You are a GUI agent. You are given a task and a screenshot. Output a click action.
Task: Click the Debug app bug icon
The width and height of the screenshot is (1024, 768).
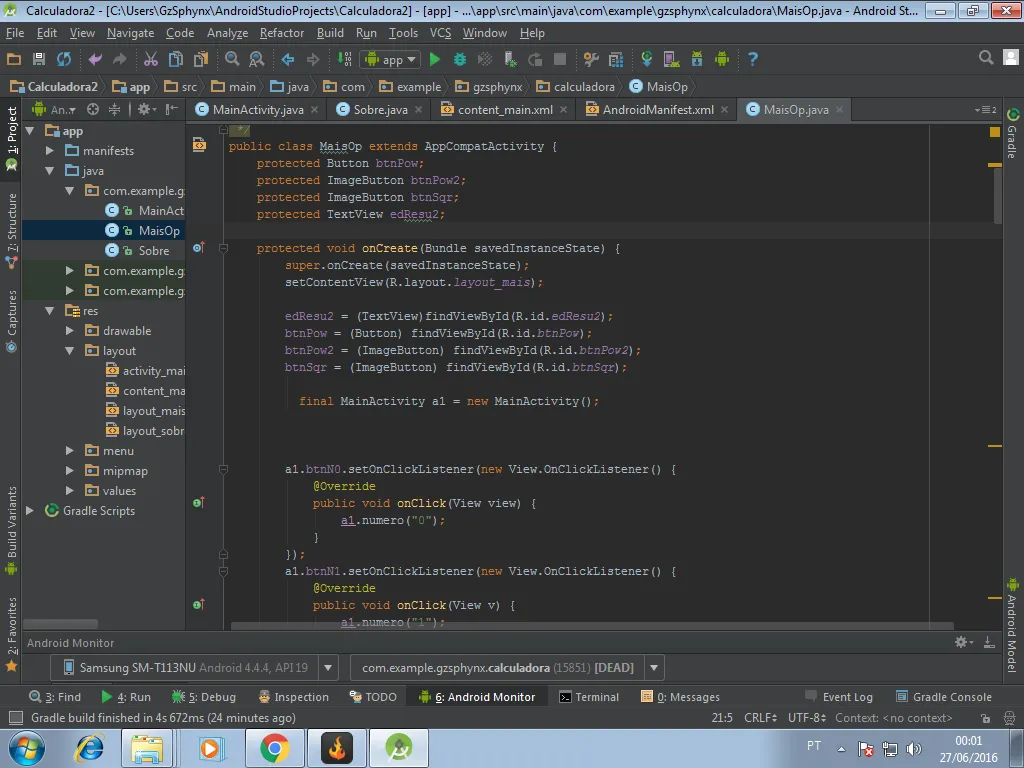460,60
